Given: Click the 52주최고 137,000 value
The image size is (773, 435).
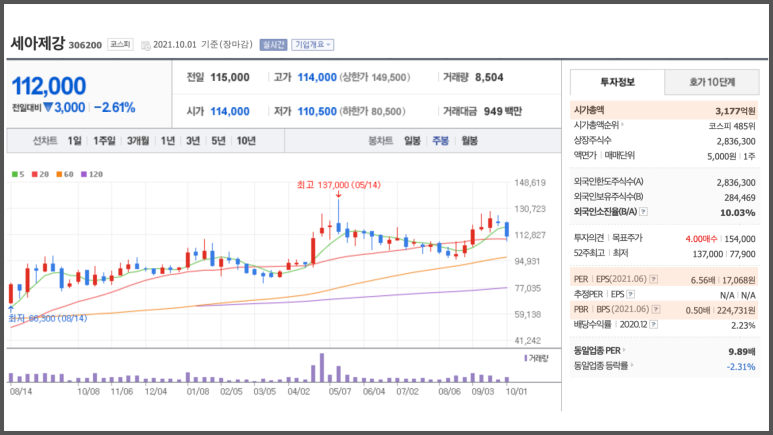Looking at the screenshot, I should coord(707,254).
